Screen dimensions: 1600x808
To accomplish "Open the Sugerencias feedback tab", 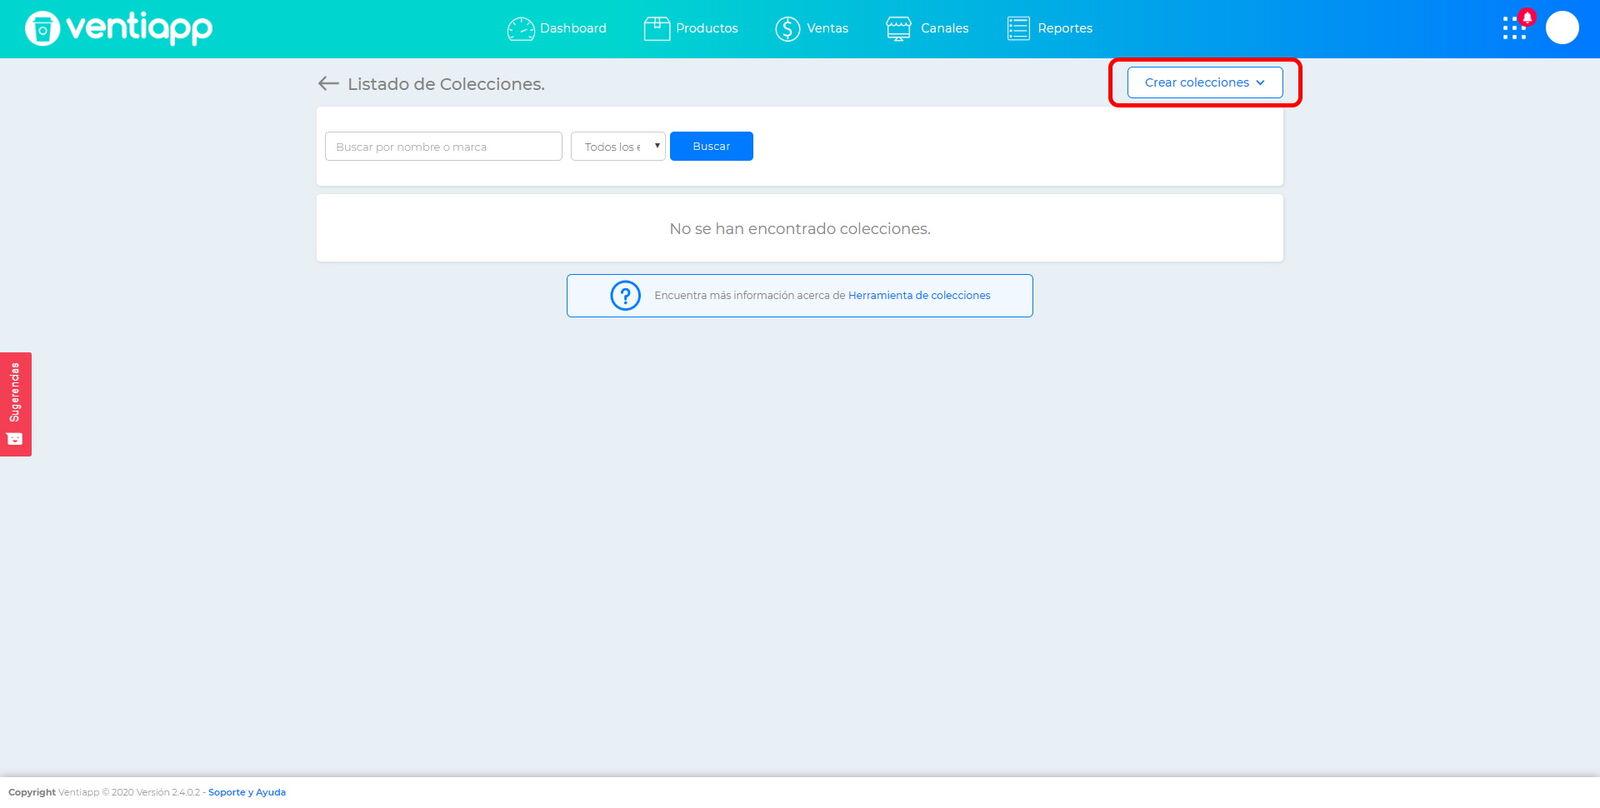I will (15, 404).
